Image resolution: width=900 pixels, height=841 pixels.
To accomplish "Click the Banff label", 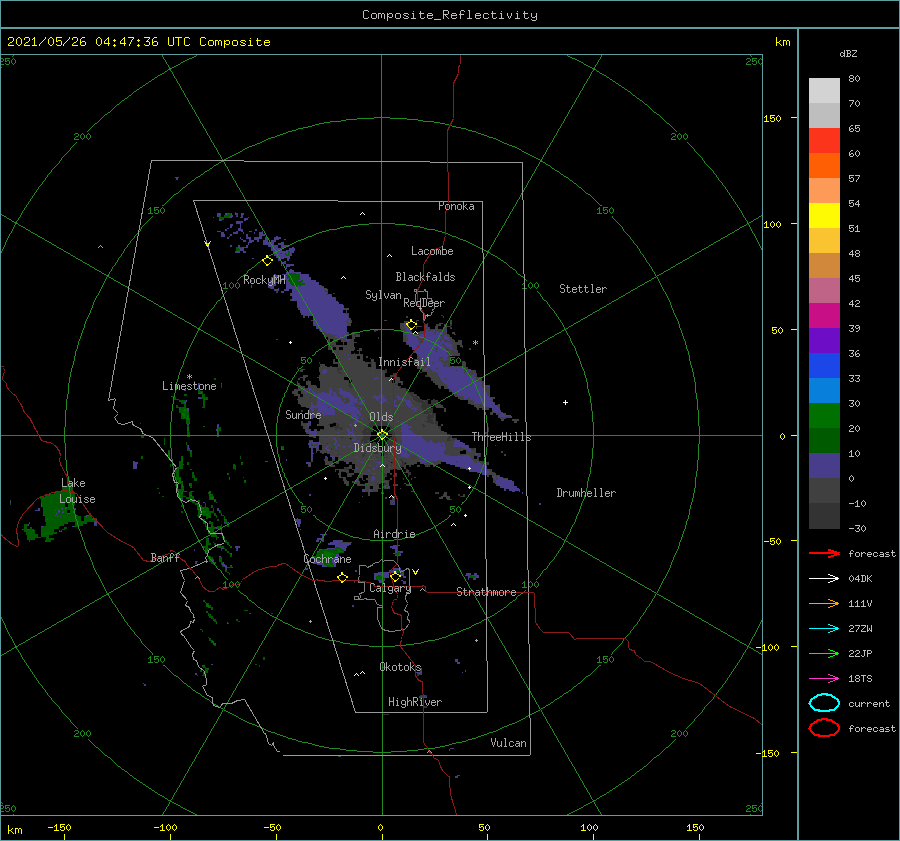I will (x=165, y=558).
